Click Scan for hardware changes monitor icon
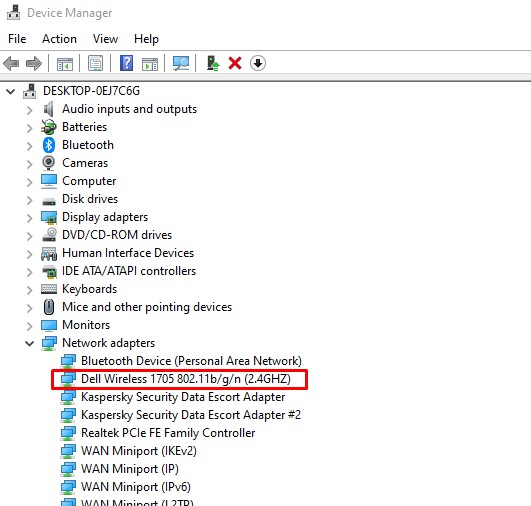Viewport: 531px width, 506px height. tap(181, 63)
